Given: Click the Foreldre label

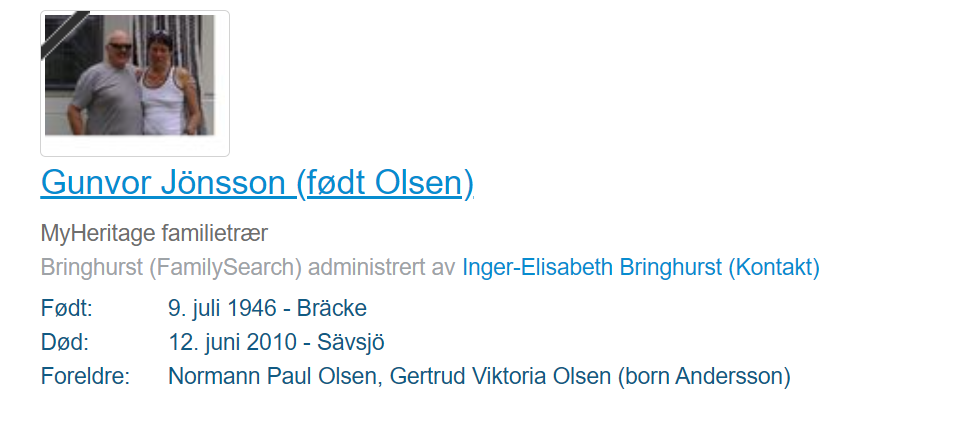Looking at the screenshot, I should click(86, 376).
